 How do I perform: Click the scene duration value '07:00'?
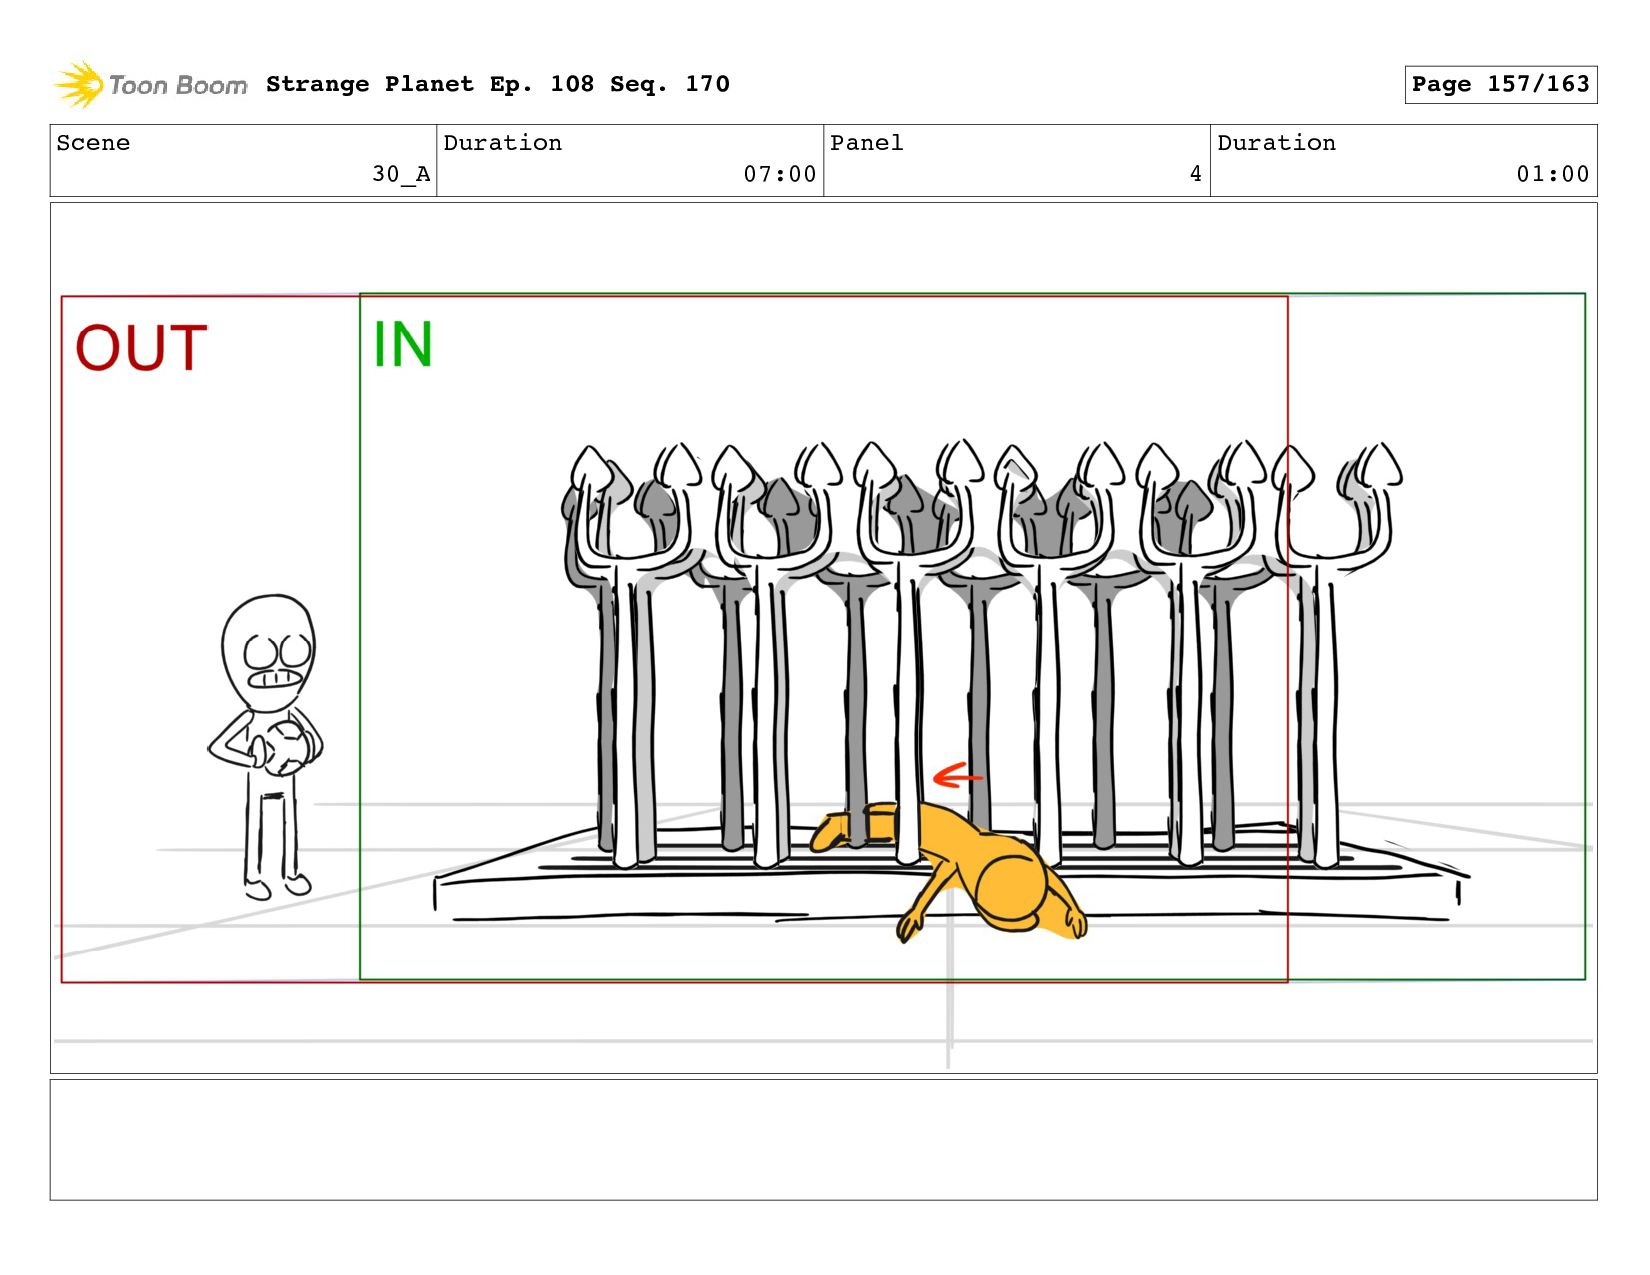point(780,174)
